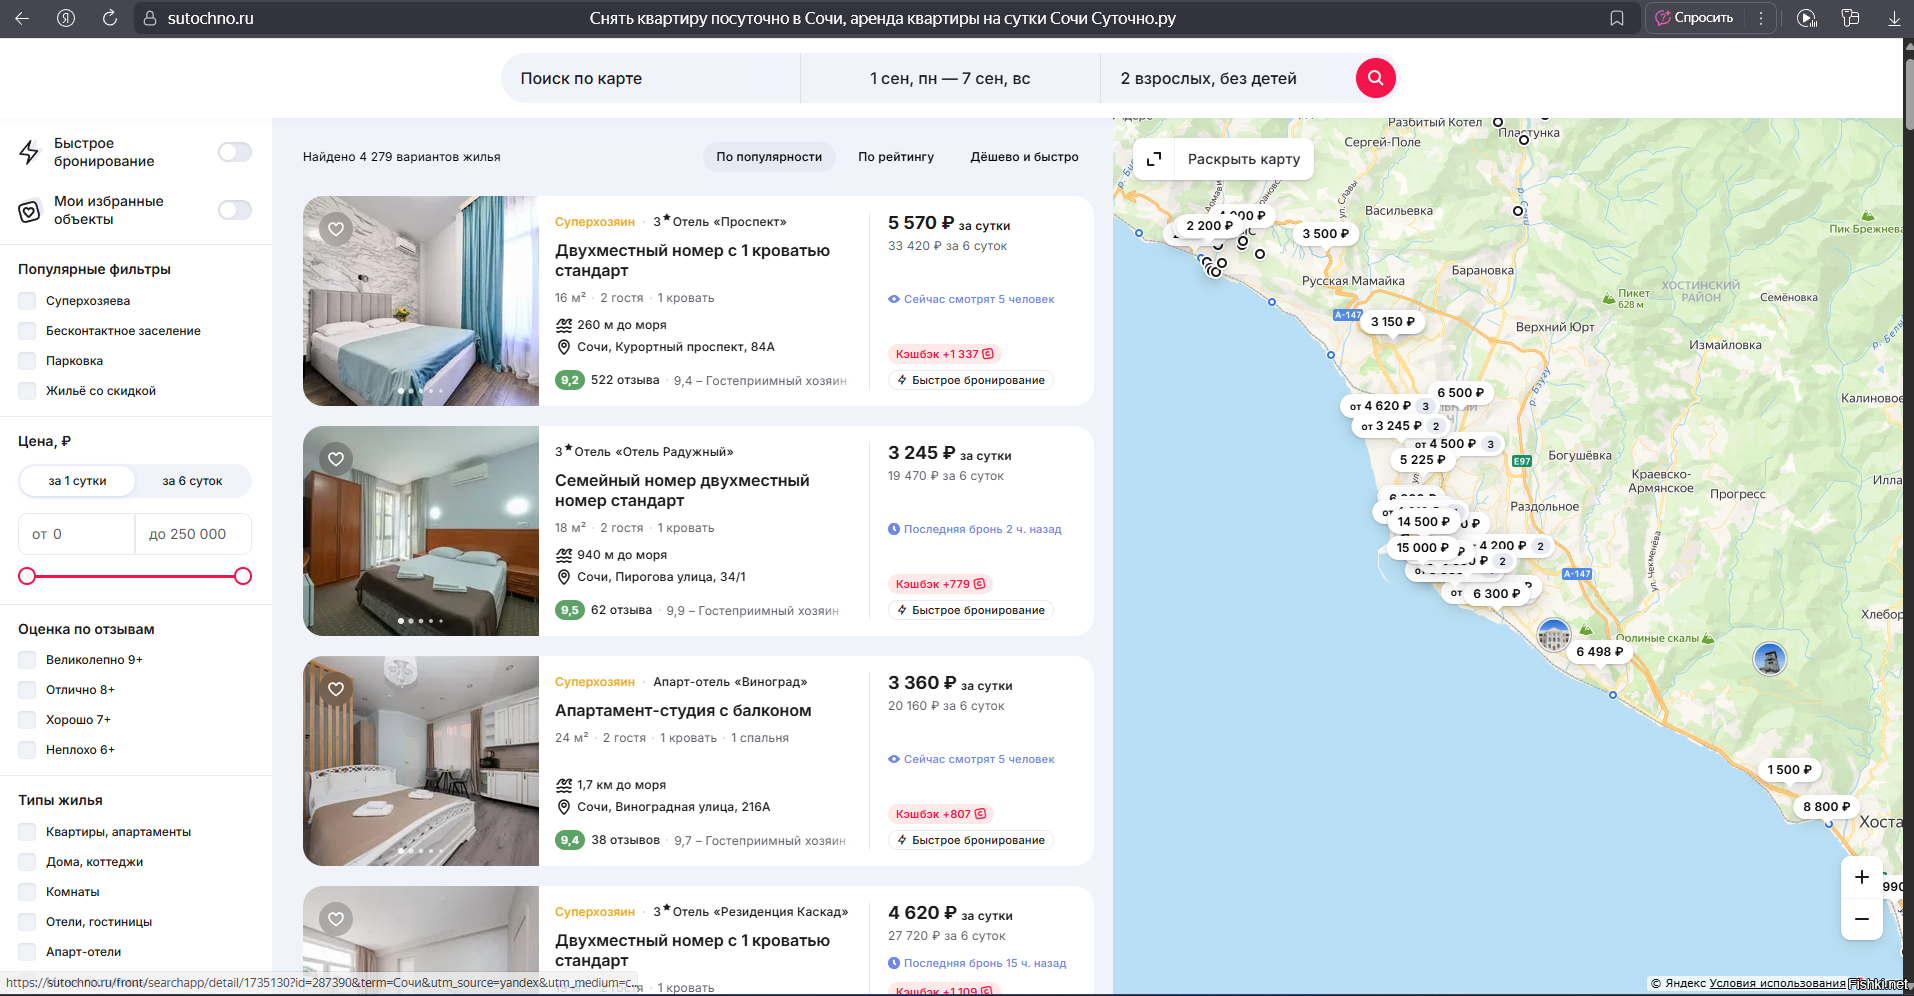Sort results По рейтингу
The image size is (1914, 996).
896,157
